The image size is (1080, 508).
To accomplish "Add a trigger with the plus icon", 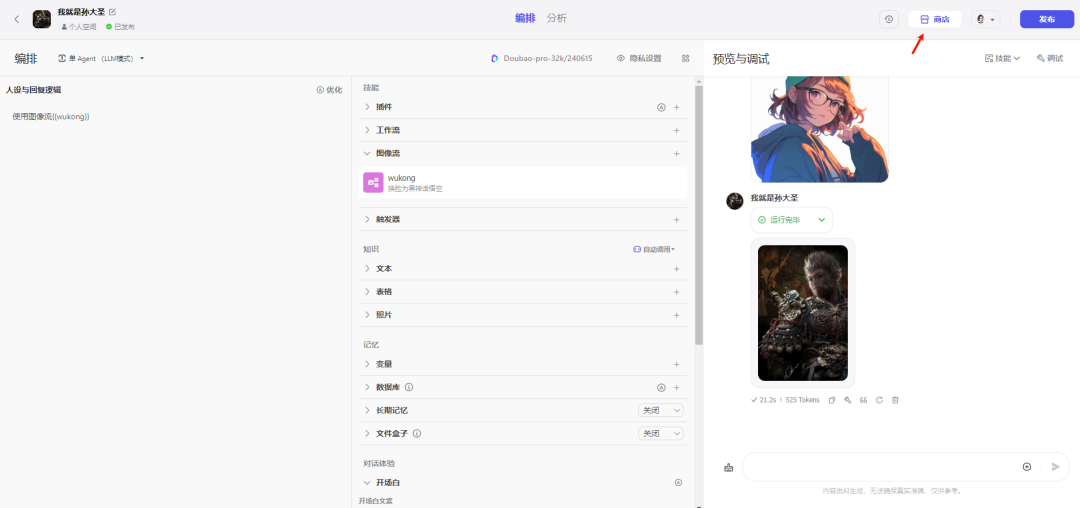I will 676,220.
